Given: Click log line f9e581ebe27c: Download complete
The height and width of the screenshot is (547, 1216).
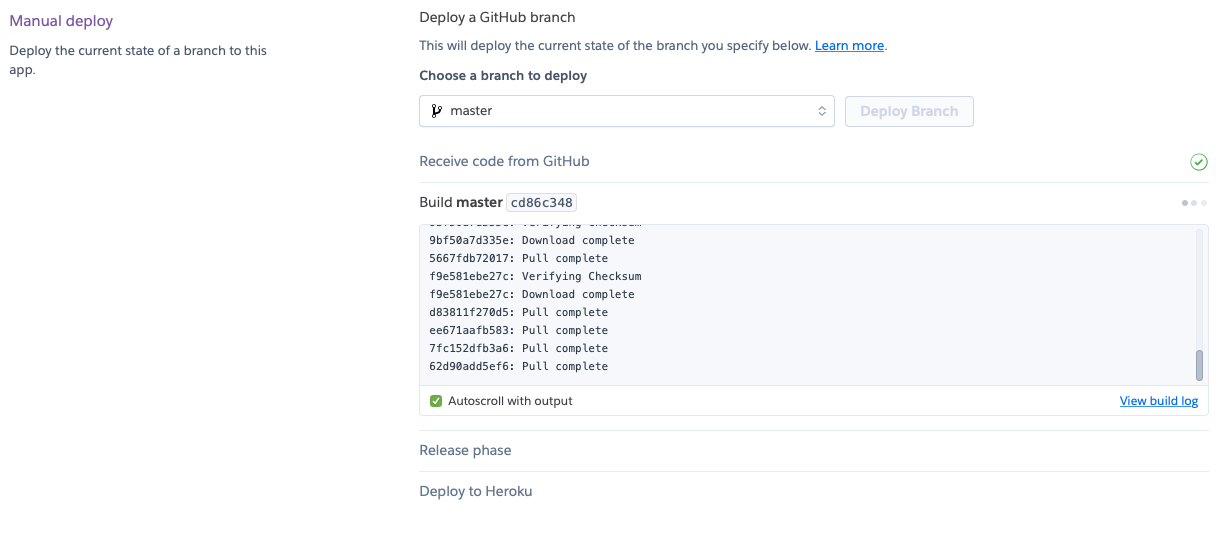Looking at the screenshot, I should [x=532, y=295].
